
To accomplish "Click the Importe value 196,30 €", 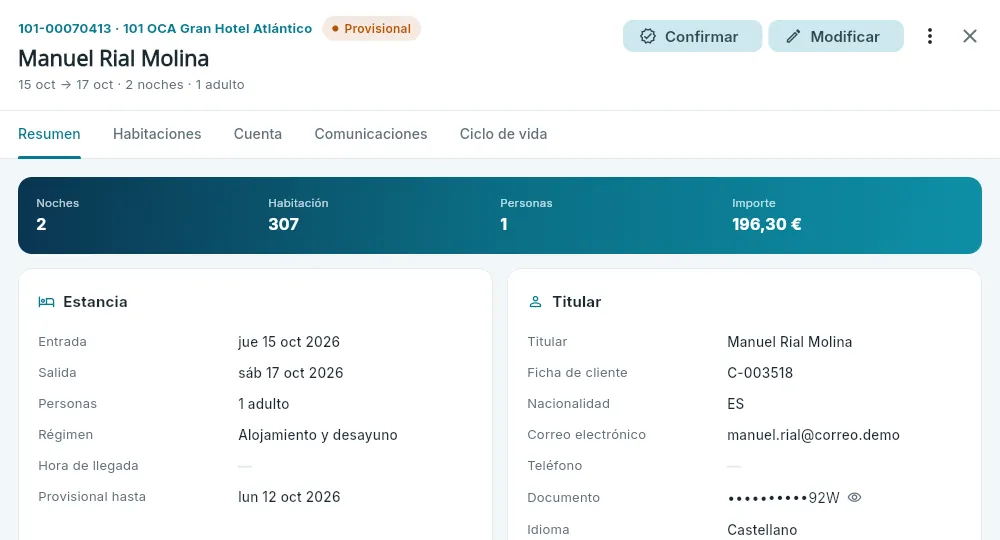I will point(767,224).
